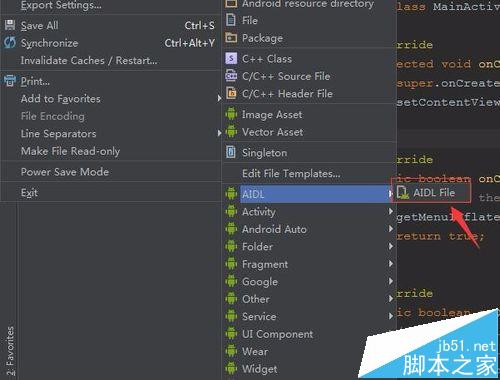Expand the Fragment submenu arrow
Viewport: 500px width, 380px height.
pos(391,264)
